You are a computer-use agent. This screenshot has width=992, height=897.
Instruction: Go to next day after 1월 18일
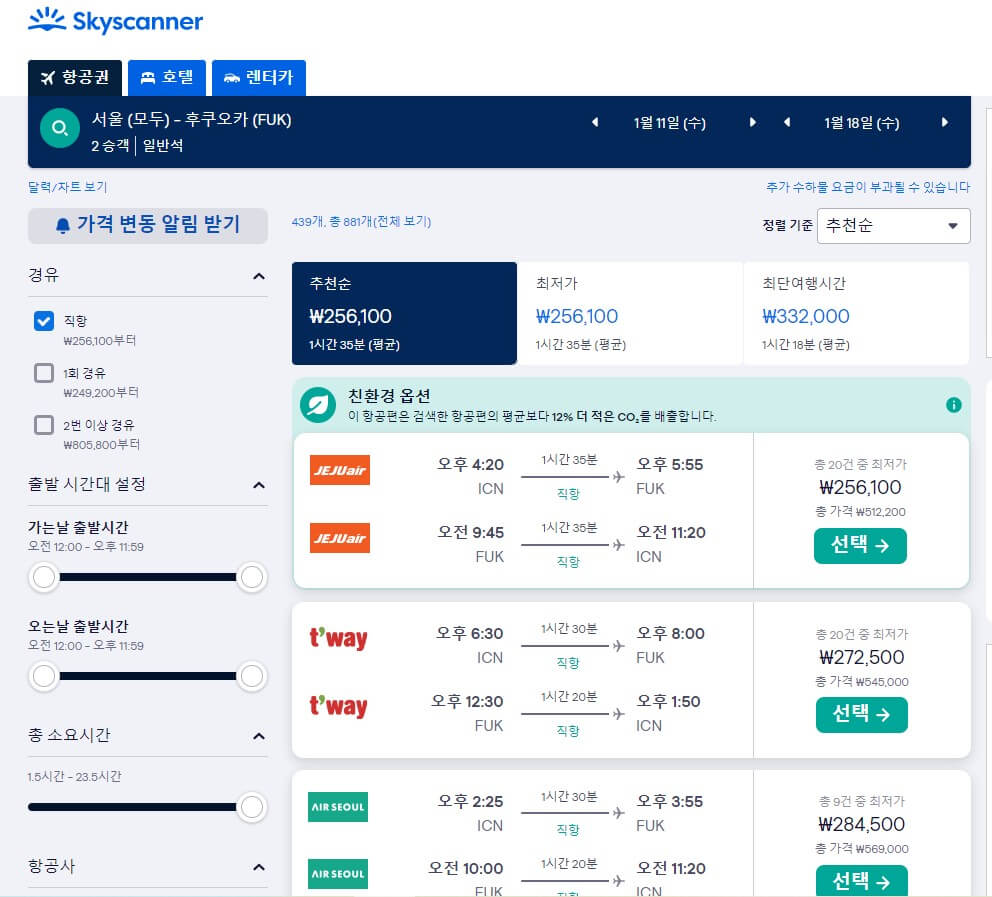click(945, 122)
